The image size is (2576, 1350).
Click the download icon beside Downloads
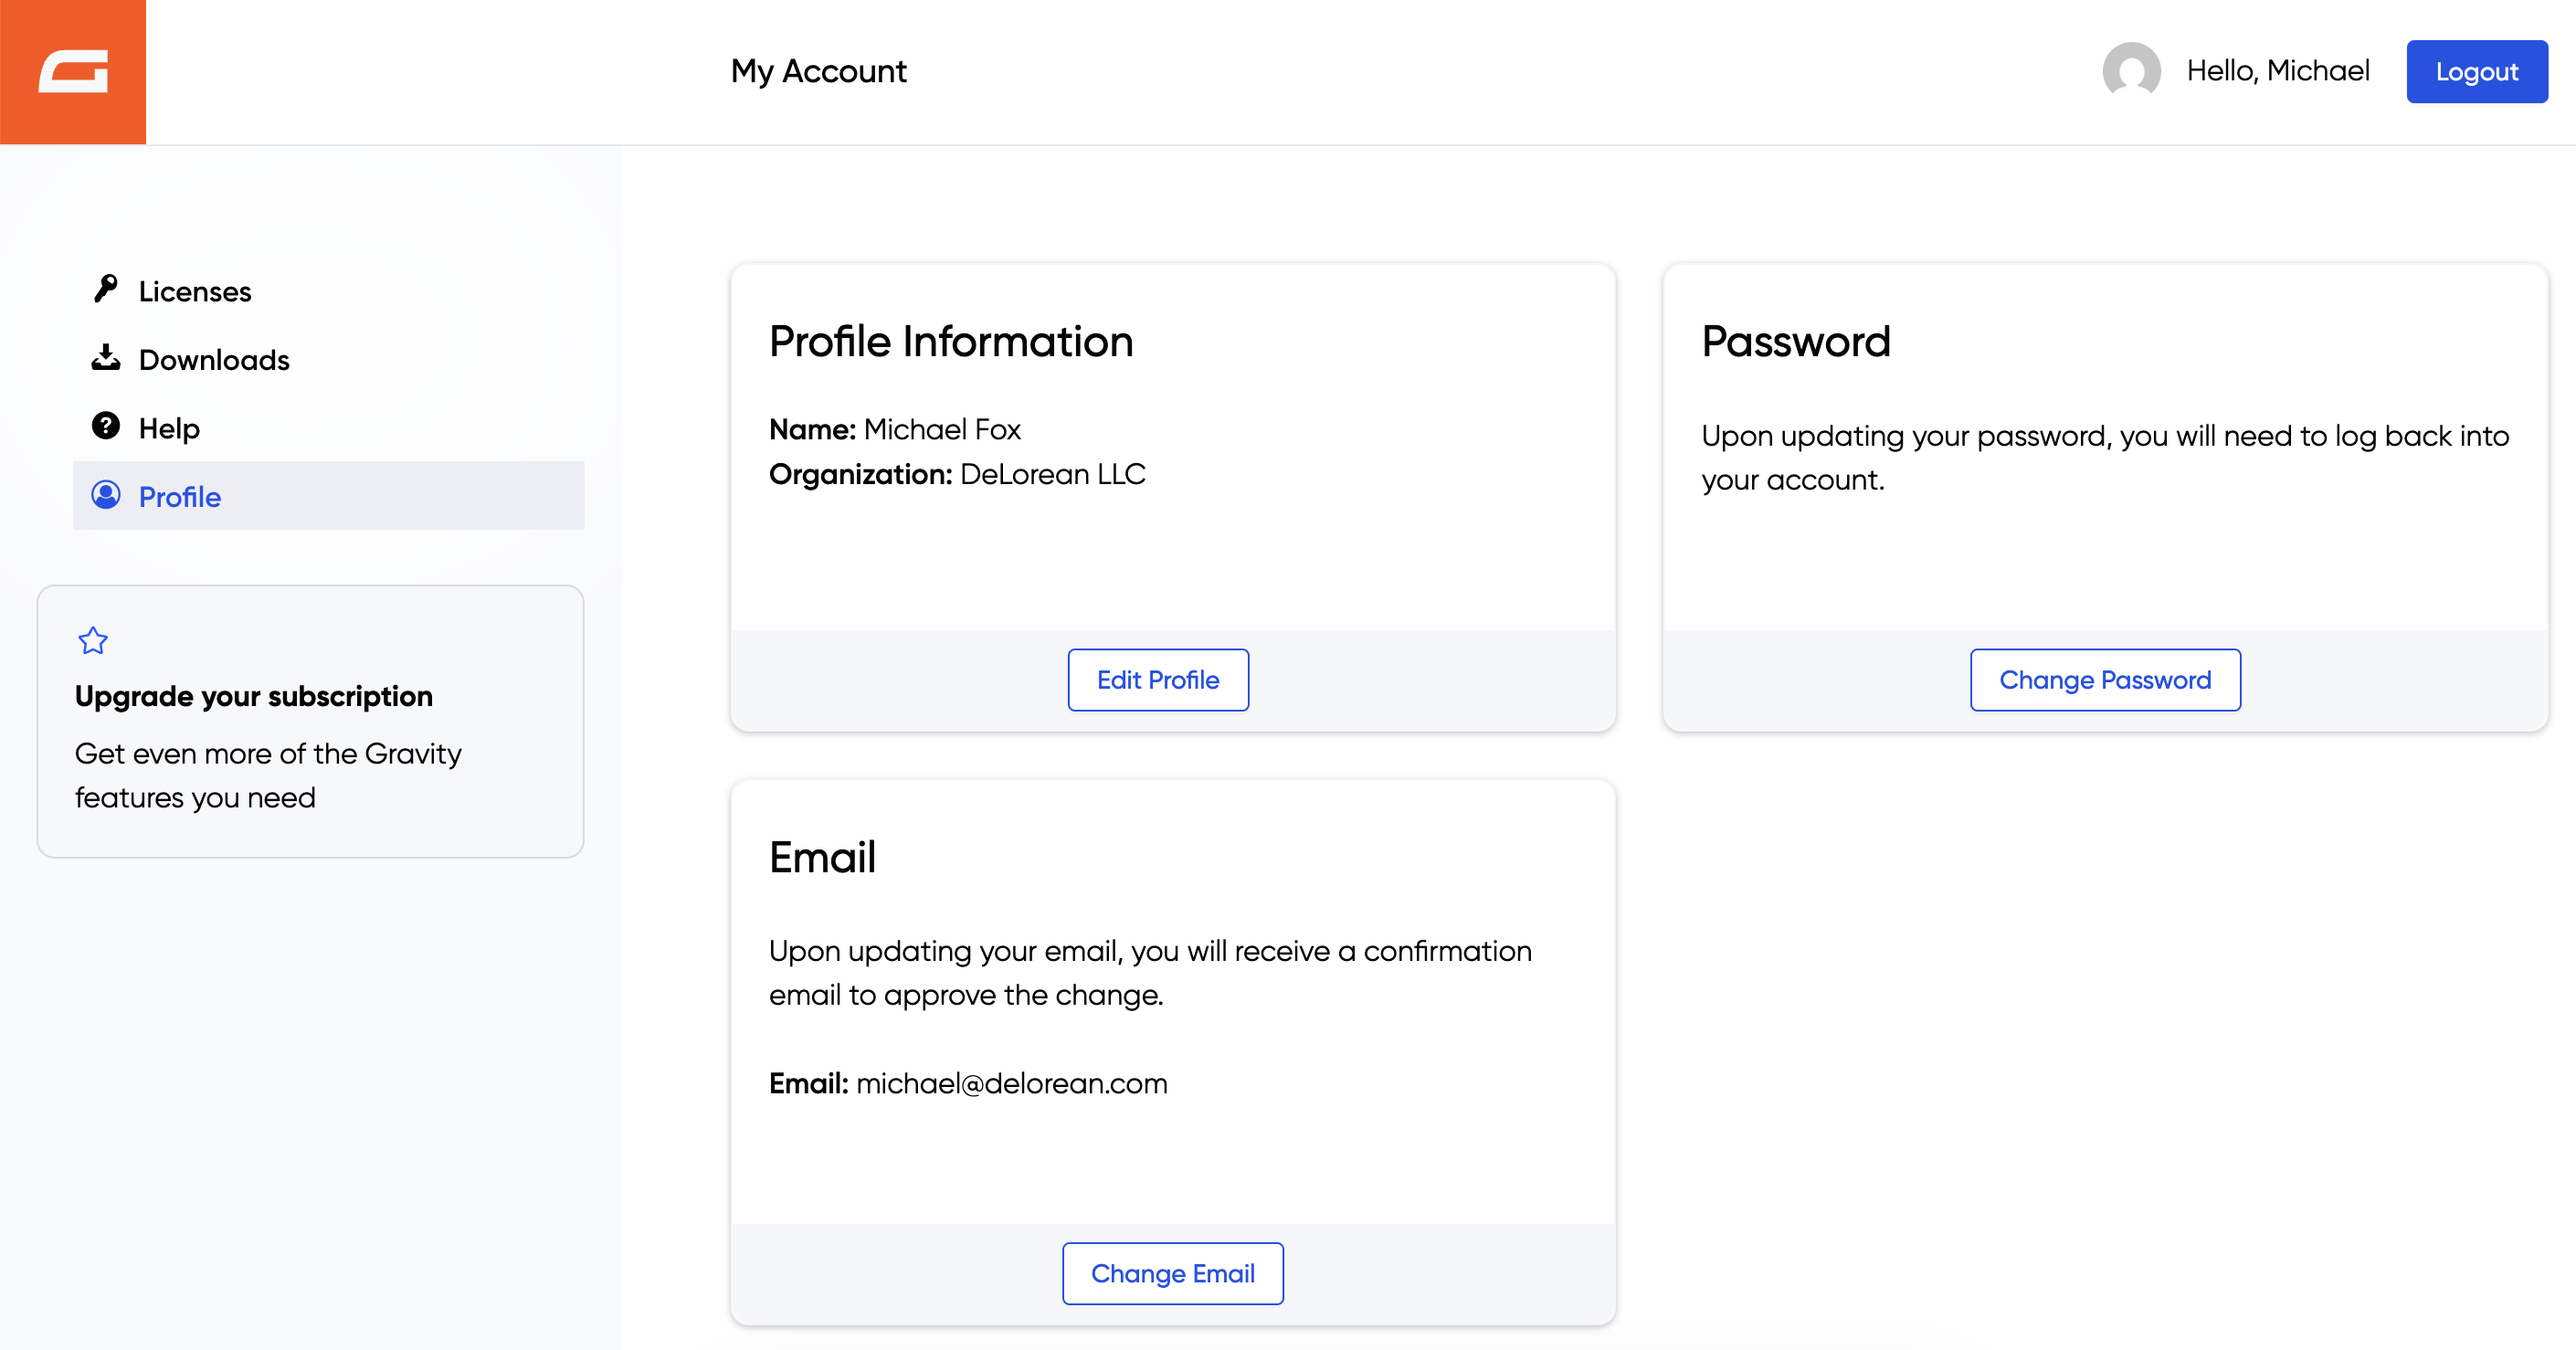coord(106,358)
